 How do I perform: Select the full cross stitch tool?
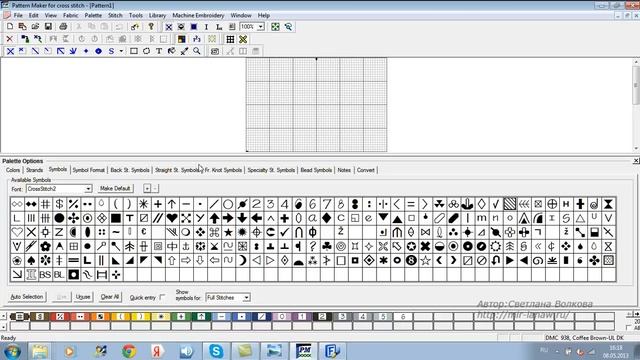(10, 51)
